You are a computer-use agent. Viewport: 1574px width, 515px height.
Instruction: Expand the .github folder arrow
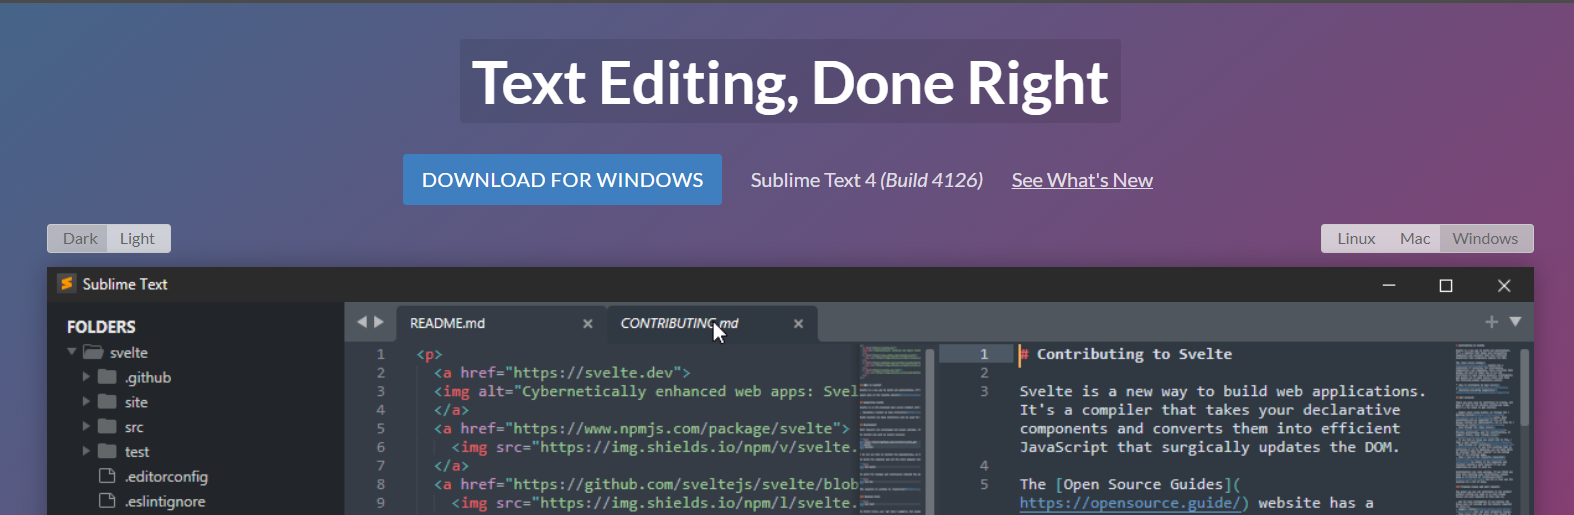86,377
